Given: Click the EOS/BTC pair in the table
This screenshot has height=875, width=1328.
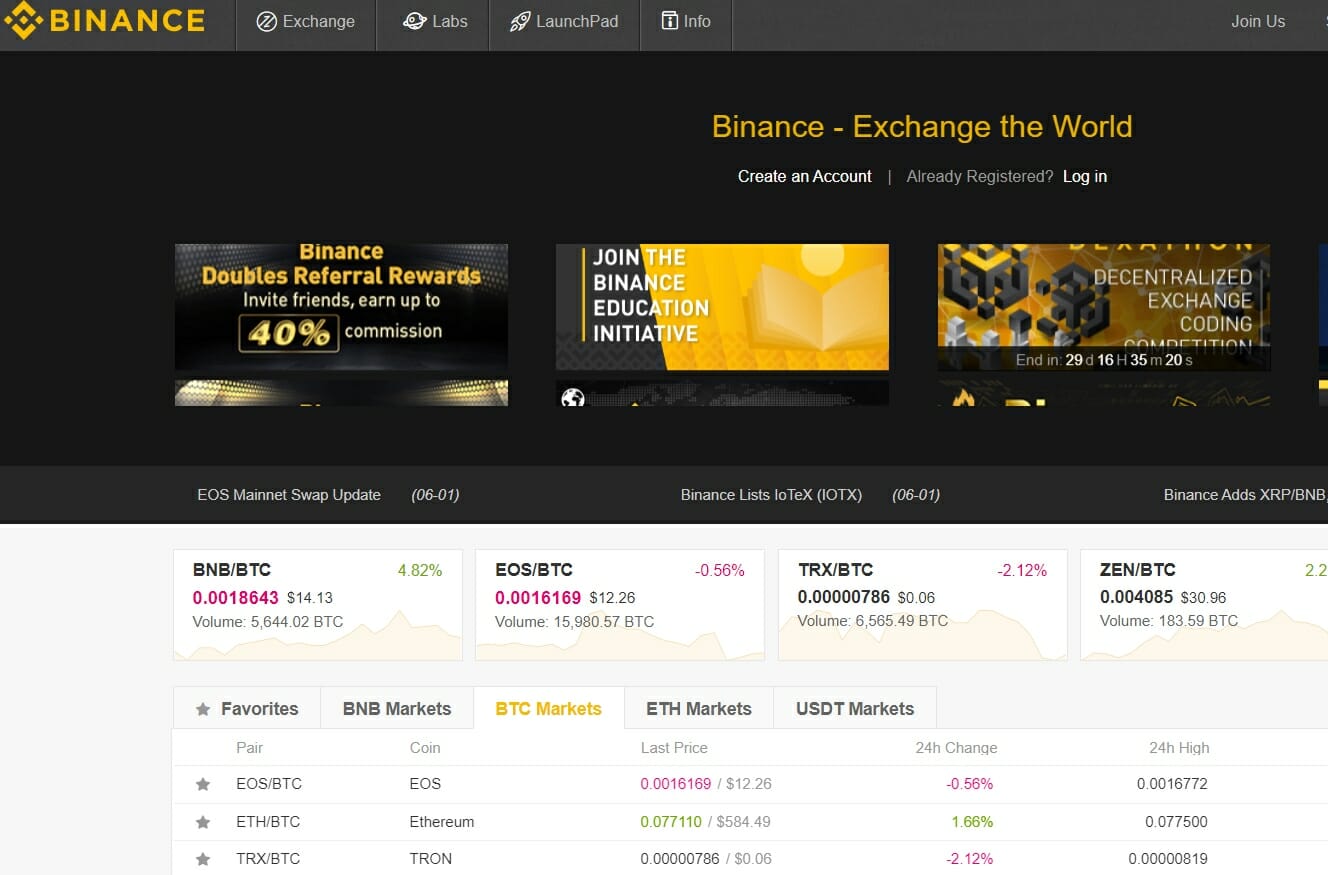Looking at the screenshot, I should (x=269, y=784).
